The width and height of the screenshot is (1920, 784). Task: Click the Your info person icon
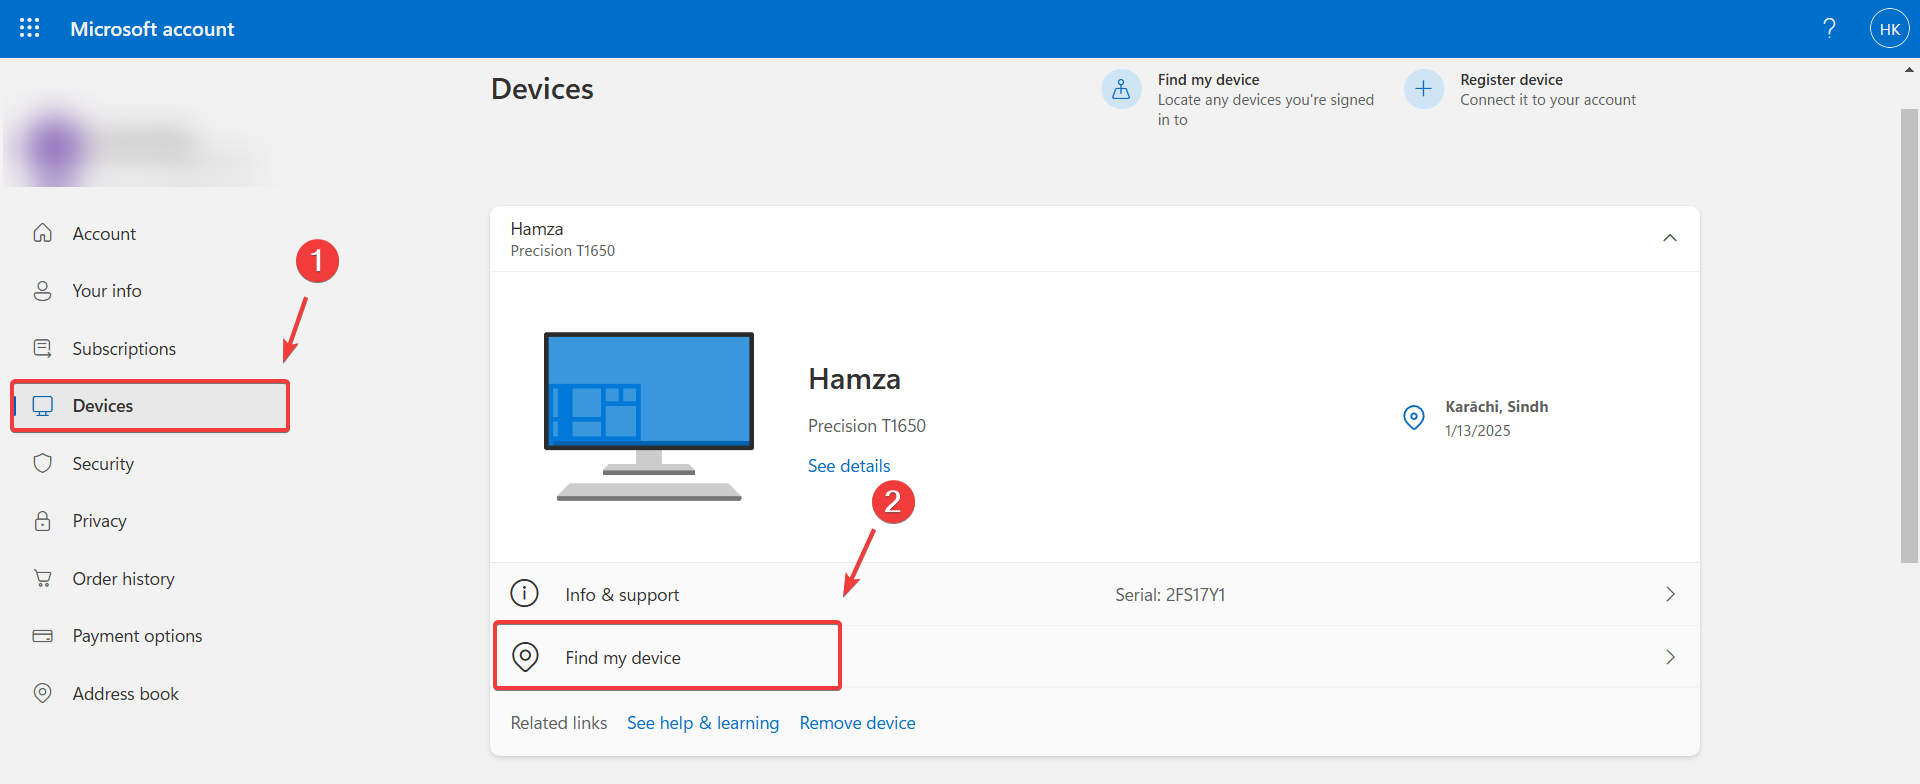click(42, 291)
